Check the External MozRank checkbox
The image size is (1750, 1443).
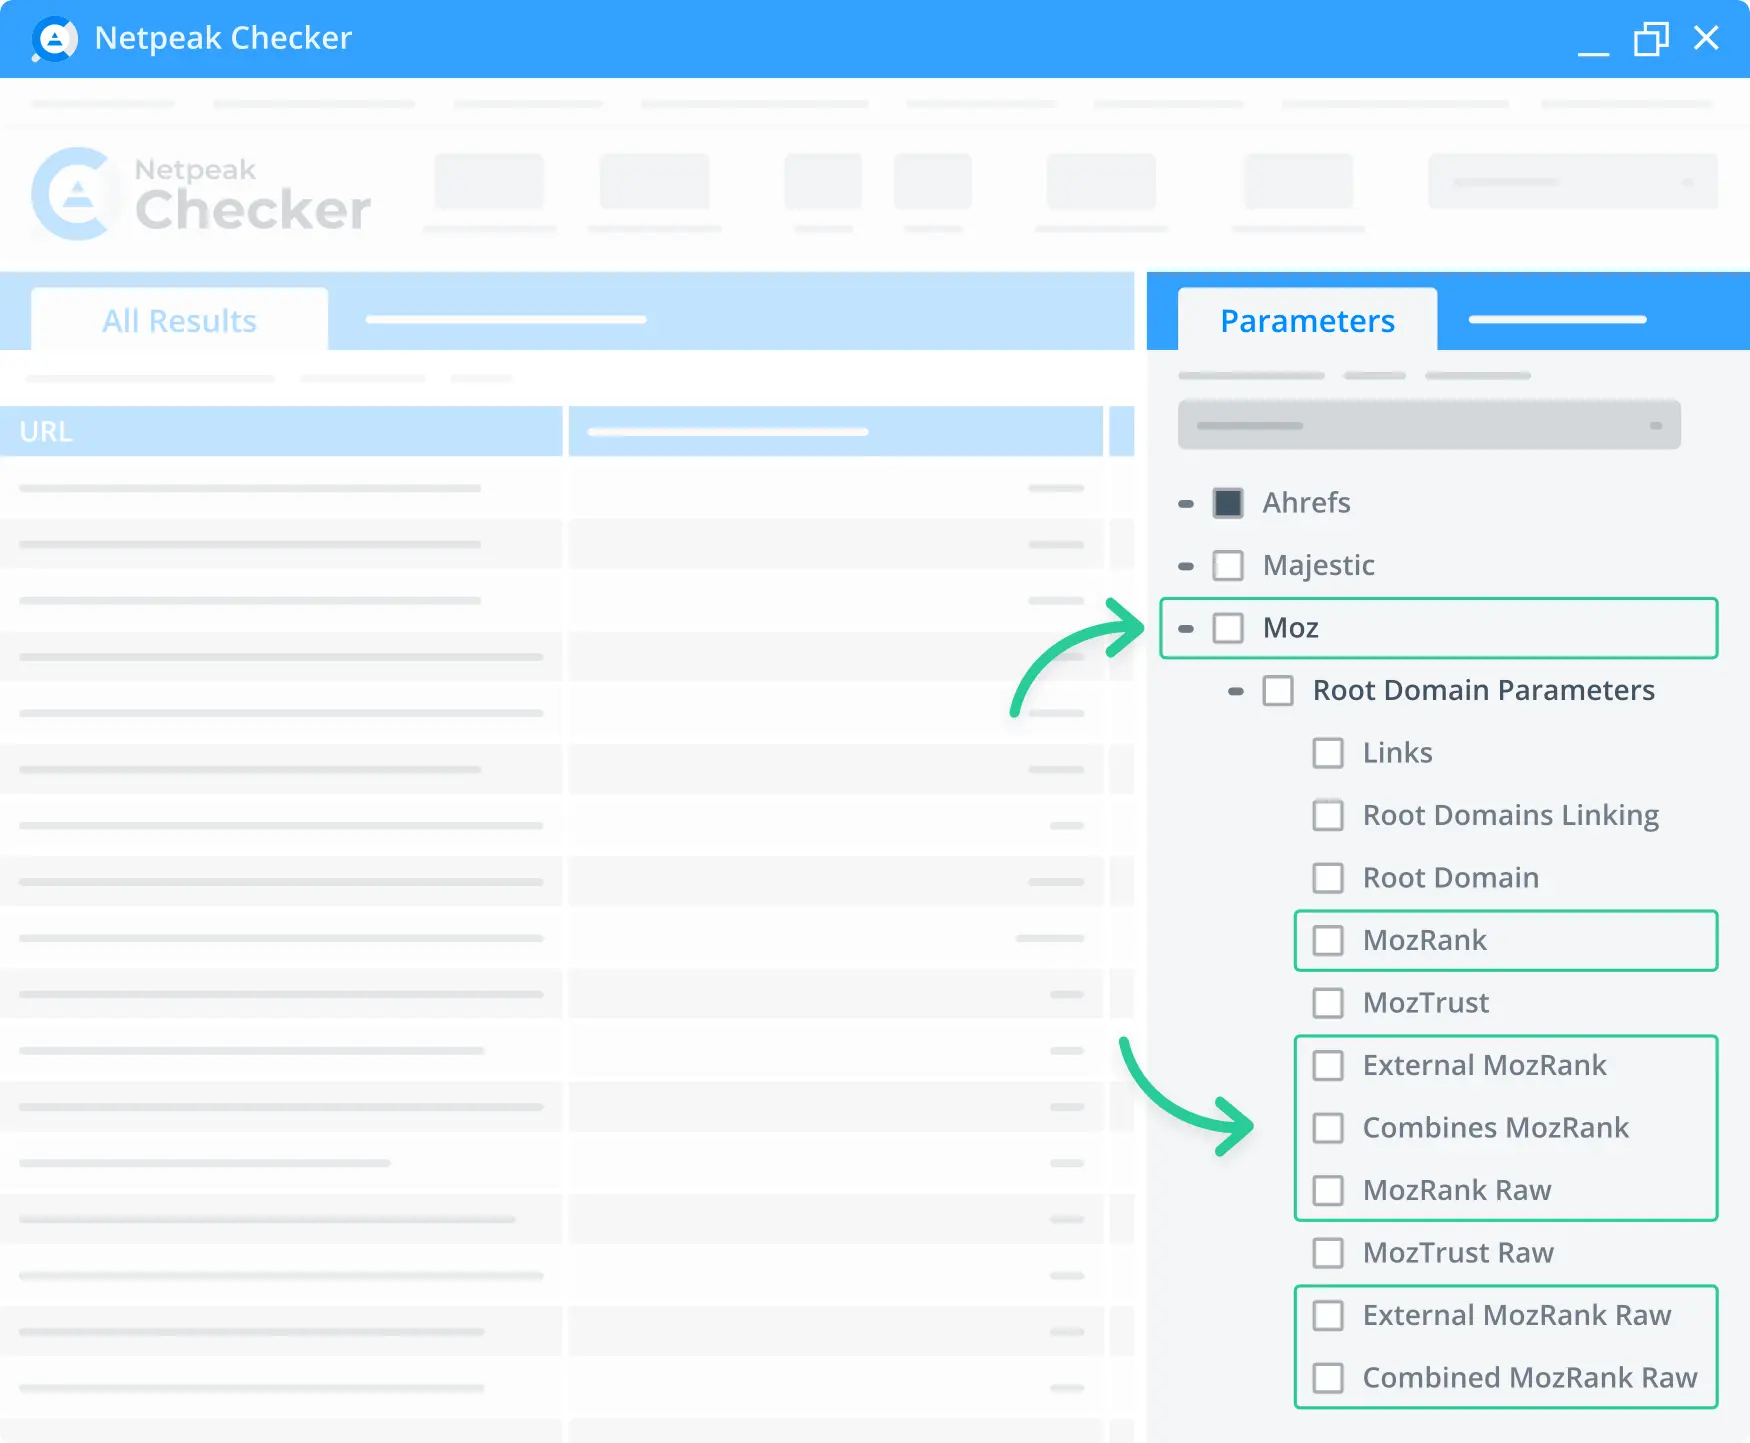point(1328,1066)
